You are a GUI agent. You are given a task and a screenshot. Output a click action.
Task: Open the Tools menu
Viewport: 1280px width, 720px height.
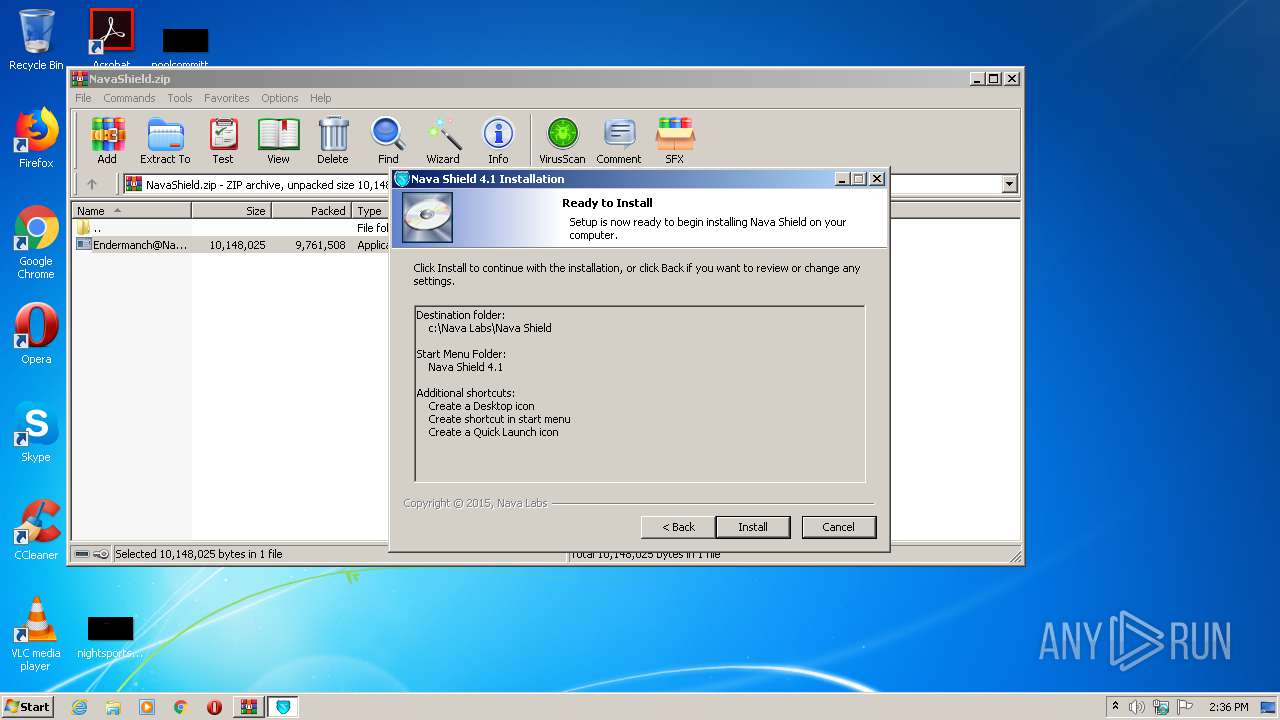(180, 98)
